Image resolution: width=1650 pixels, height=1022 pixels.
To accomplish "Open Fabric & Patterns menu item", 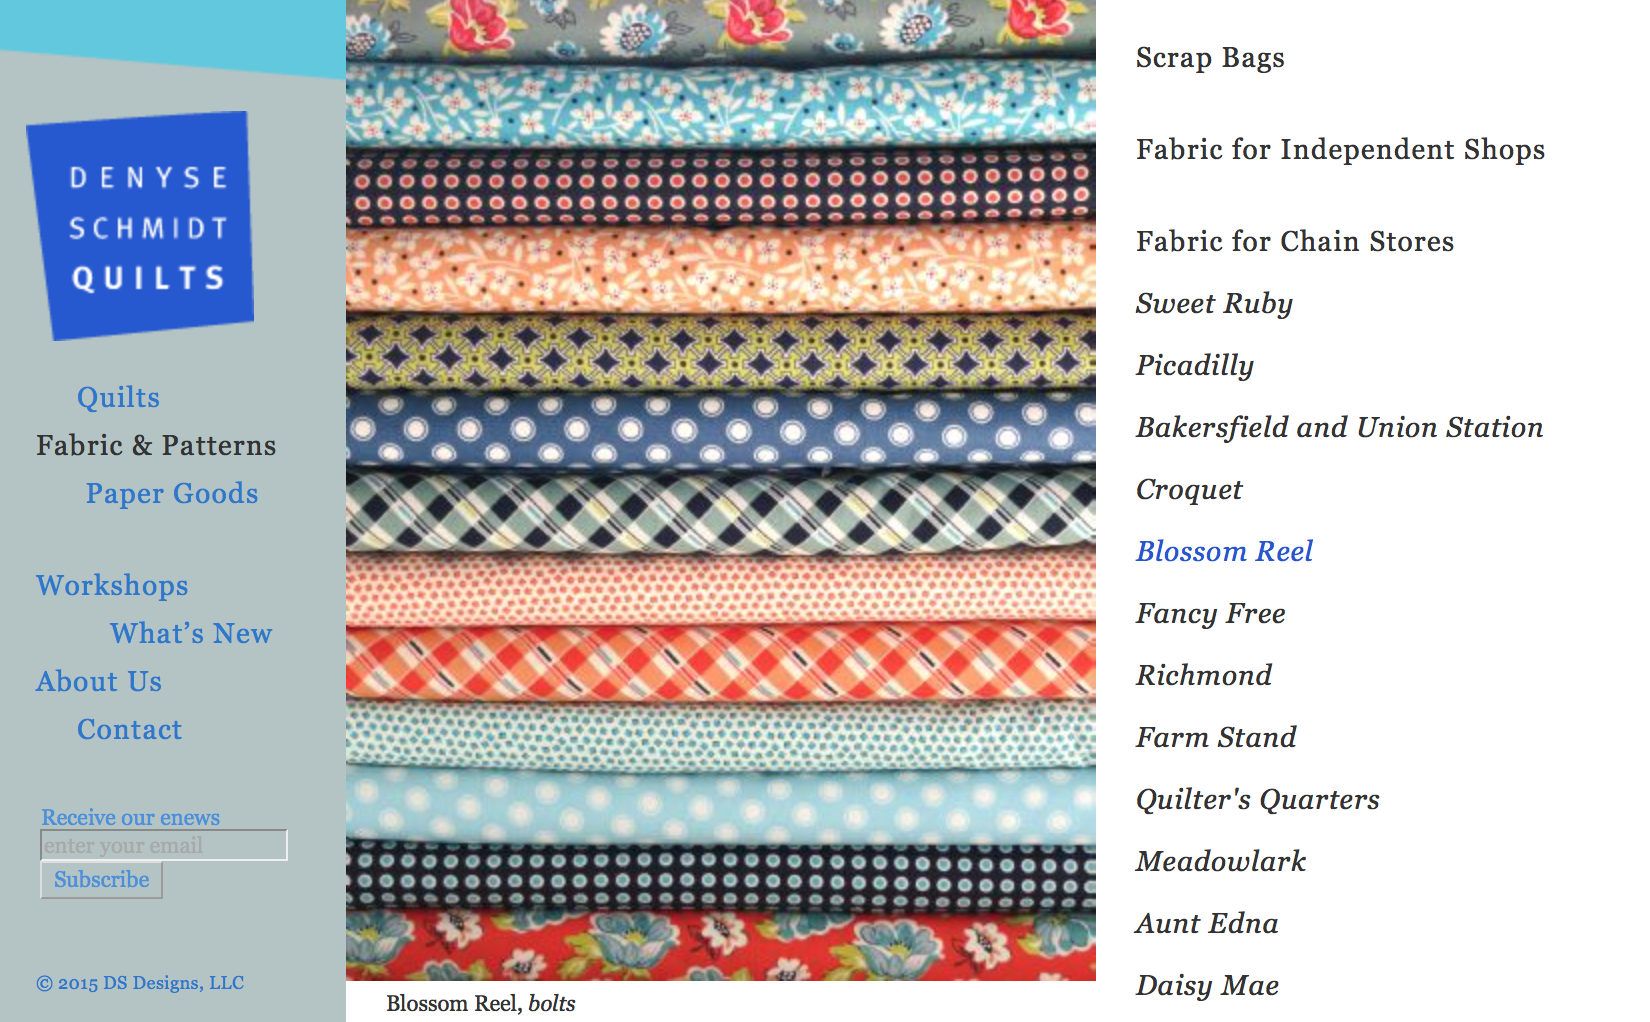I will click(156, 446).
